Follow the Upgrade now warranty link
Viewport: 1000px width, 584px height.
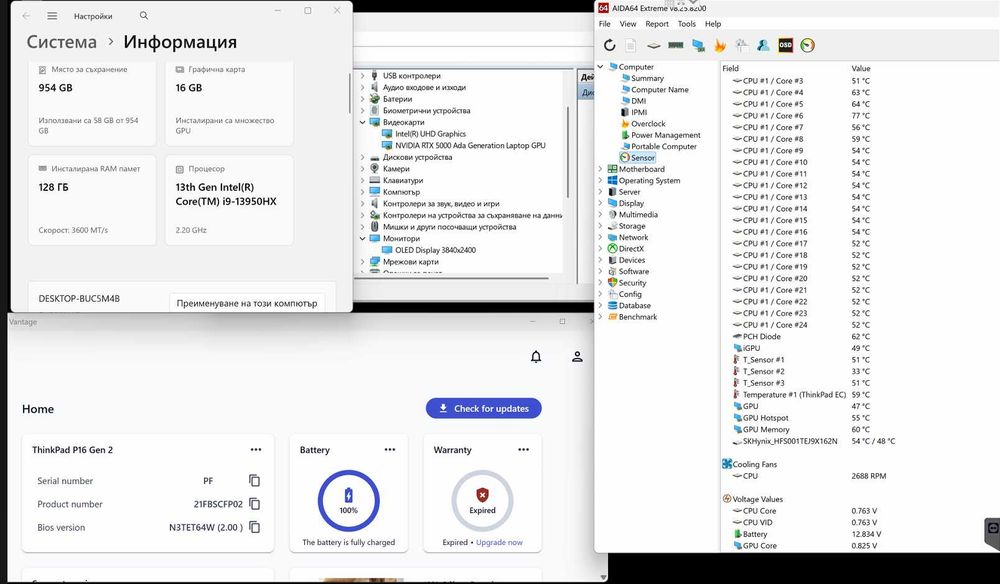(x=499, y=543)
